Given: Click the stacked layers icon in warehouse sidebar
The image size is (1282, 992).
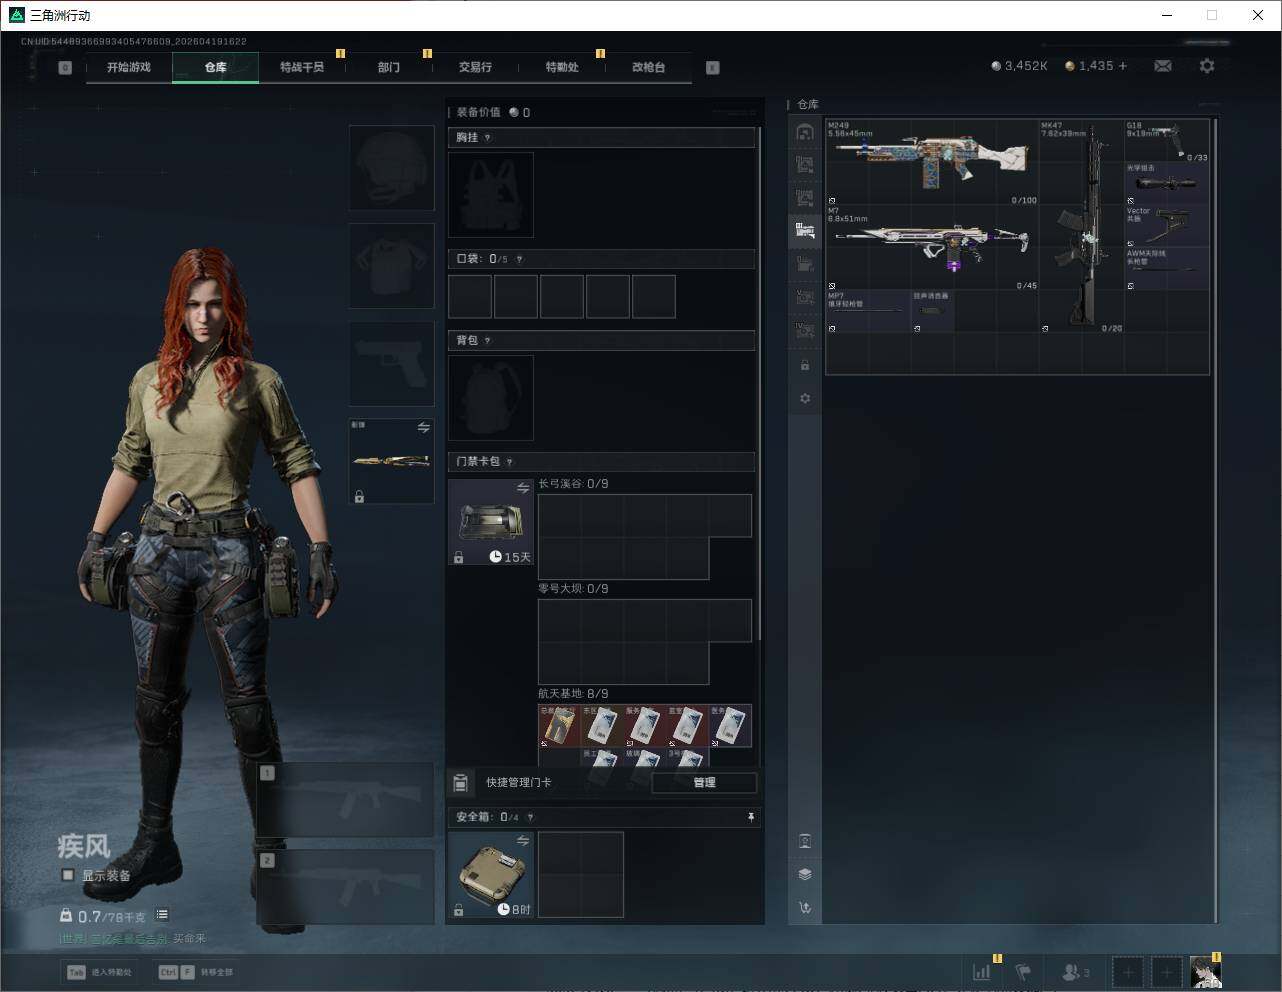Looking at the screenshot, I should [x=805, y=874].
